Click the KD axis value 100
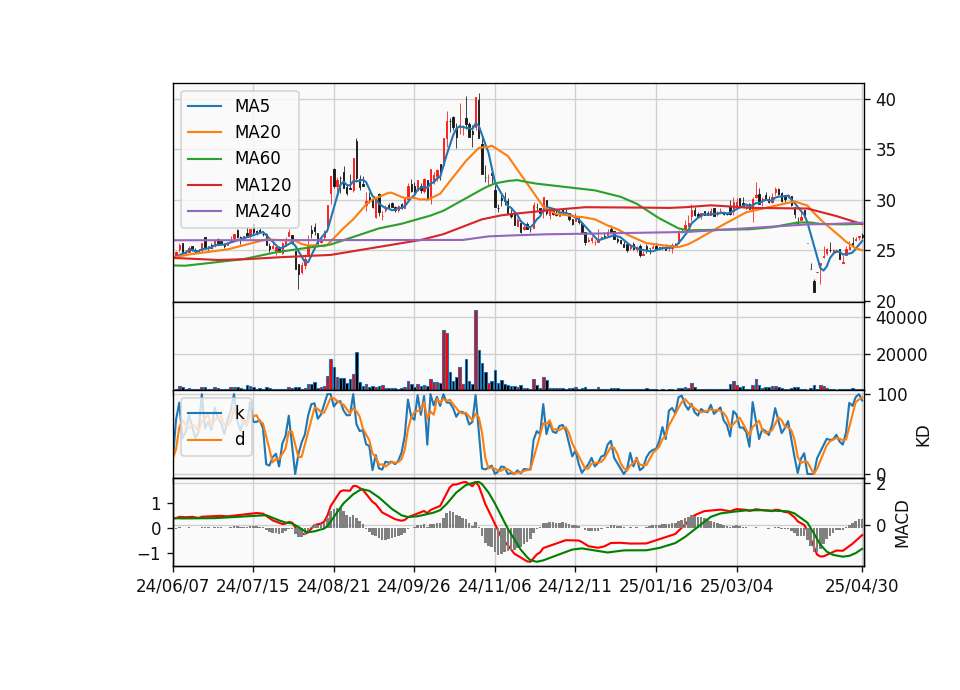 click(x=891, y=396)
